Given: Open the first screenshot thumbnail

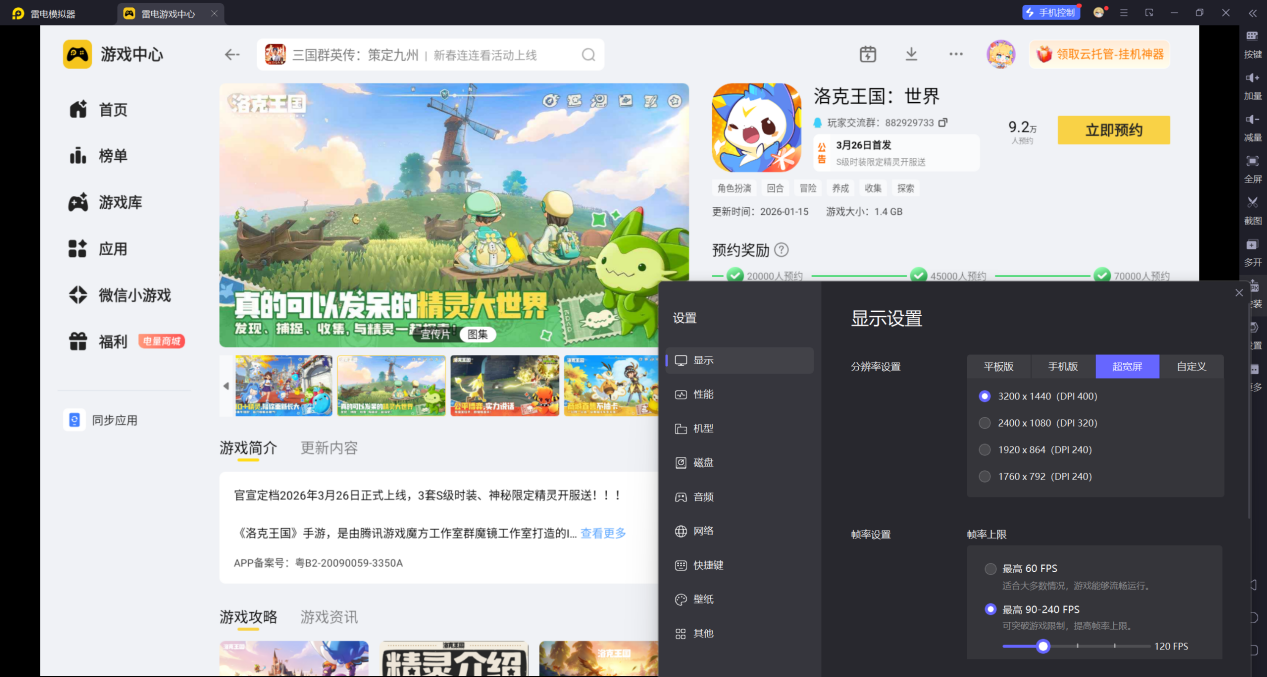Looking at the screenshot, I should point(283,385).
